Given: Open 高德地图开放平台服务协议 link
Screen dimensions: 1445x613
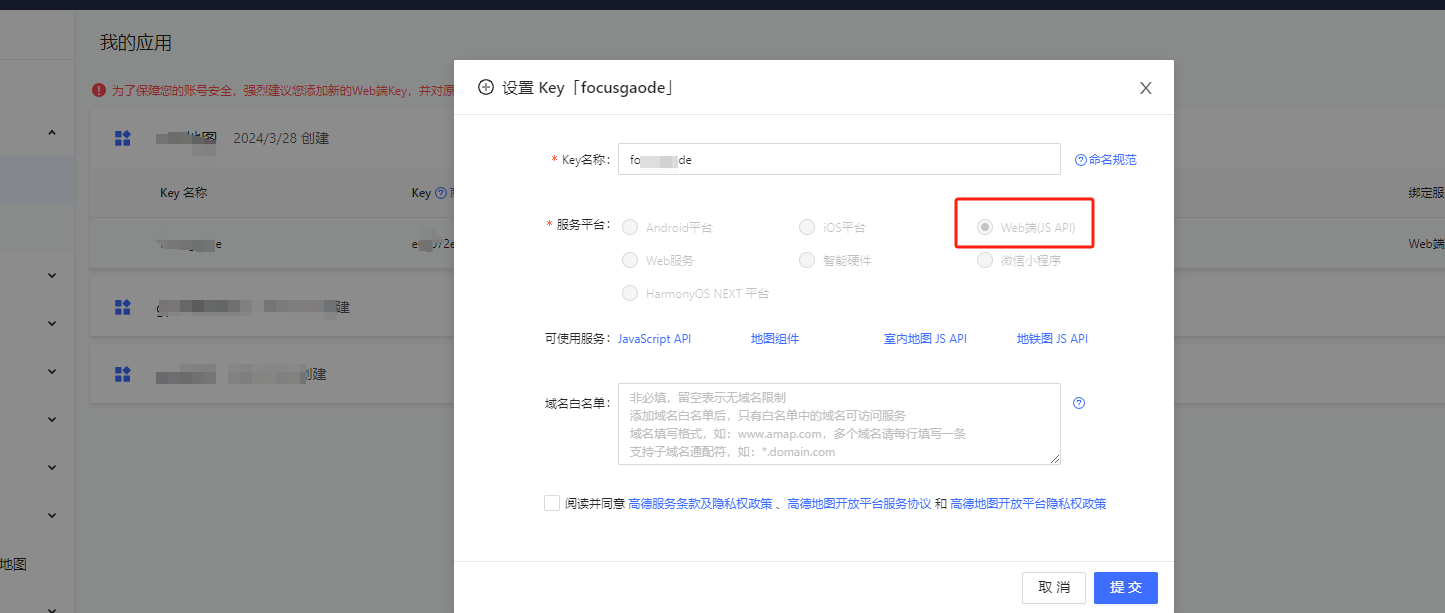Looking at the screenshot, I should coord(859,504).
